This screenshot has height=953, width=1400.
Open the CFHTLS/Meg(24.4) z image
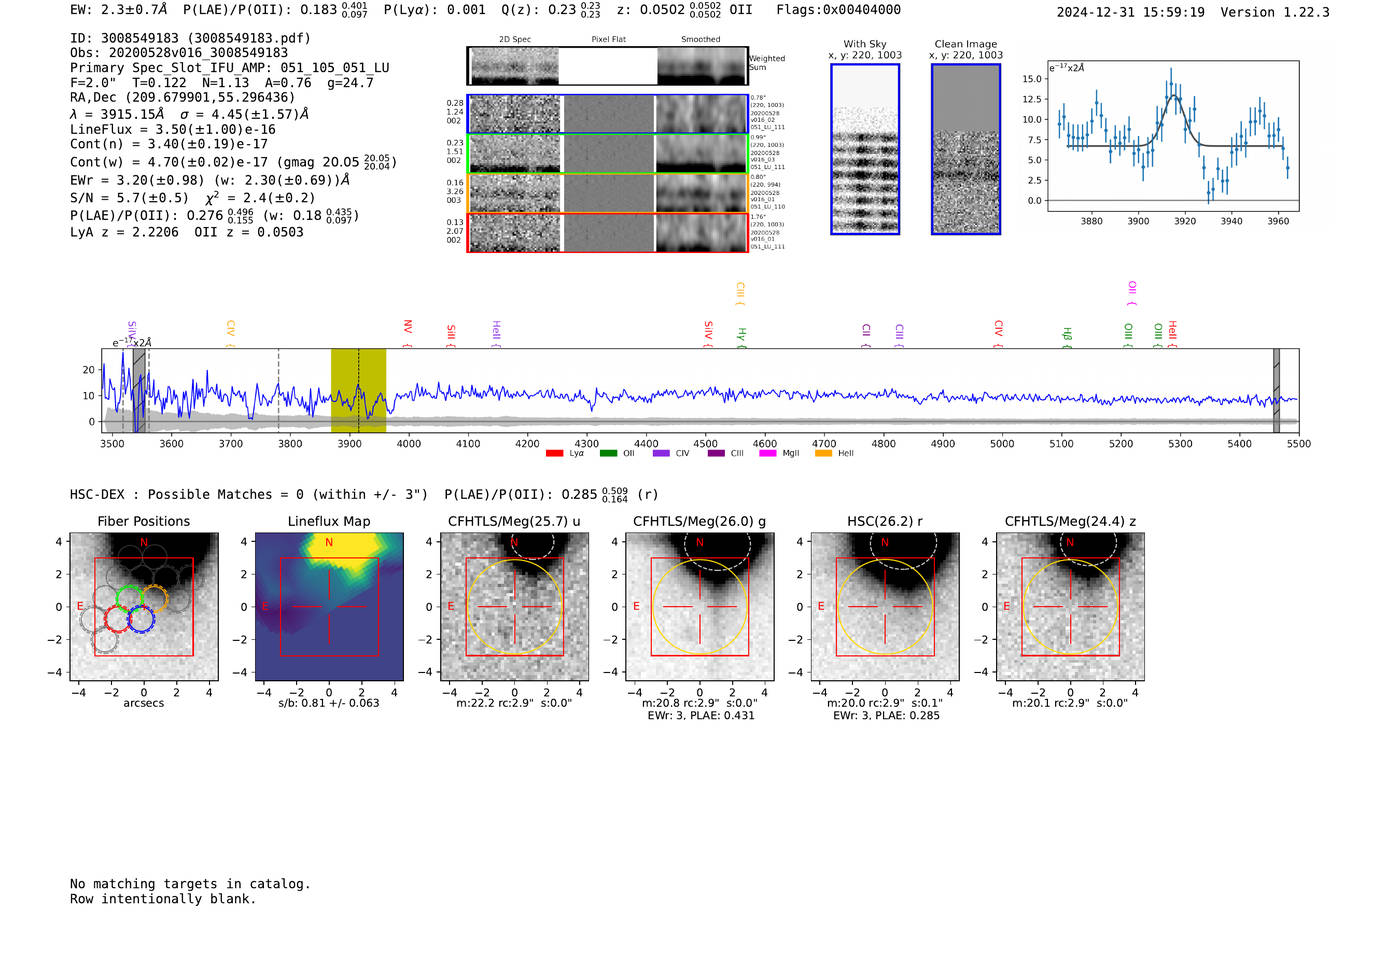[1070, 606]
